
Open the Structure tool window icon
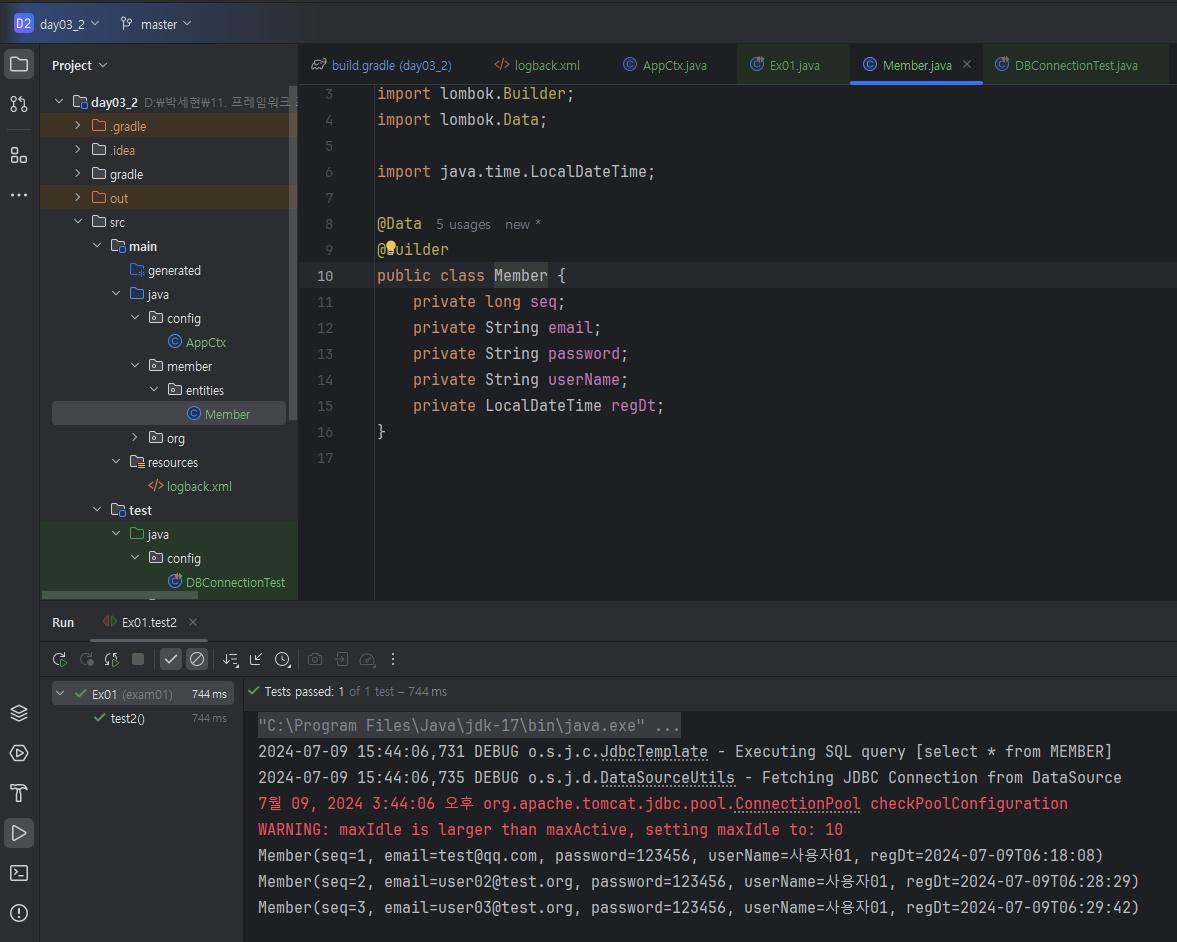19,155
